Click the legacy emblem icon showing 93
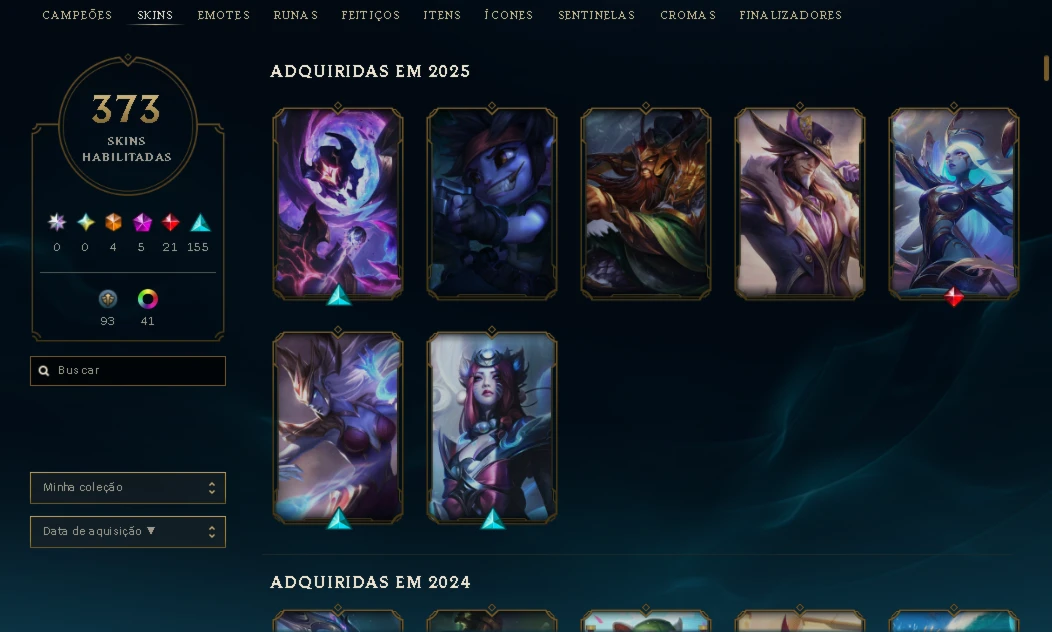1052x632 pixels. [107, 299]
